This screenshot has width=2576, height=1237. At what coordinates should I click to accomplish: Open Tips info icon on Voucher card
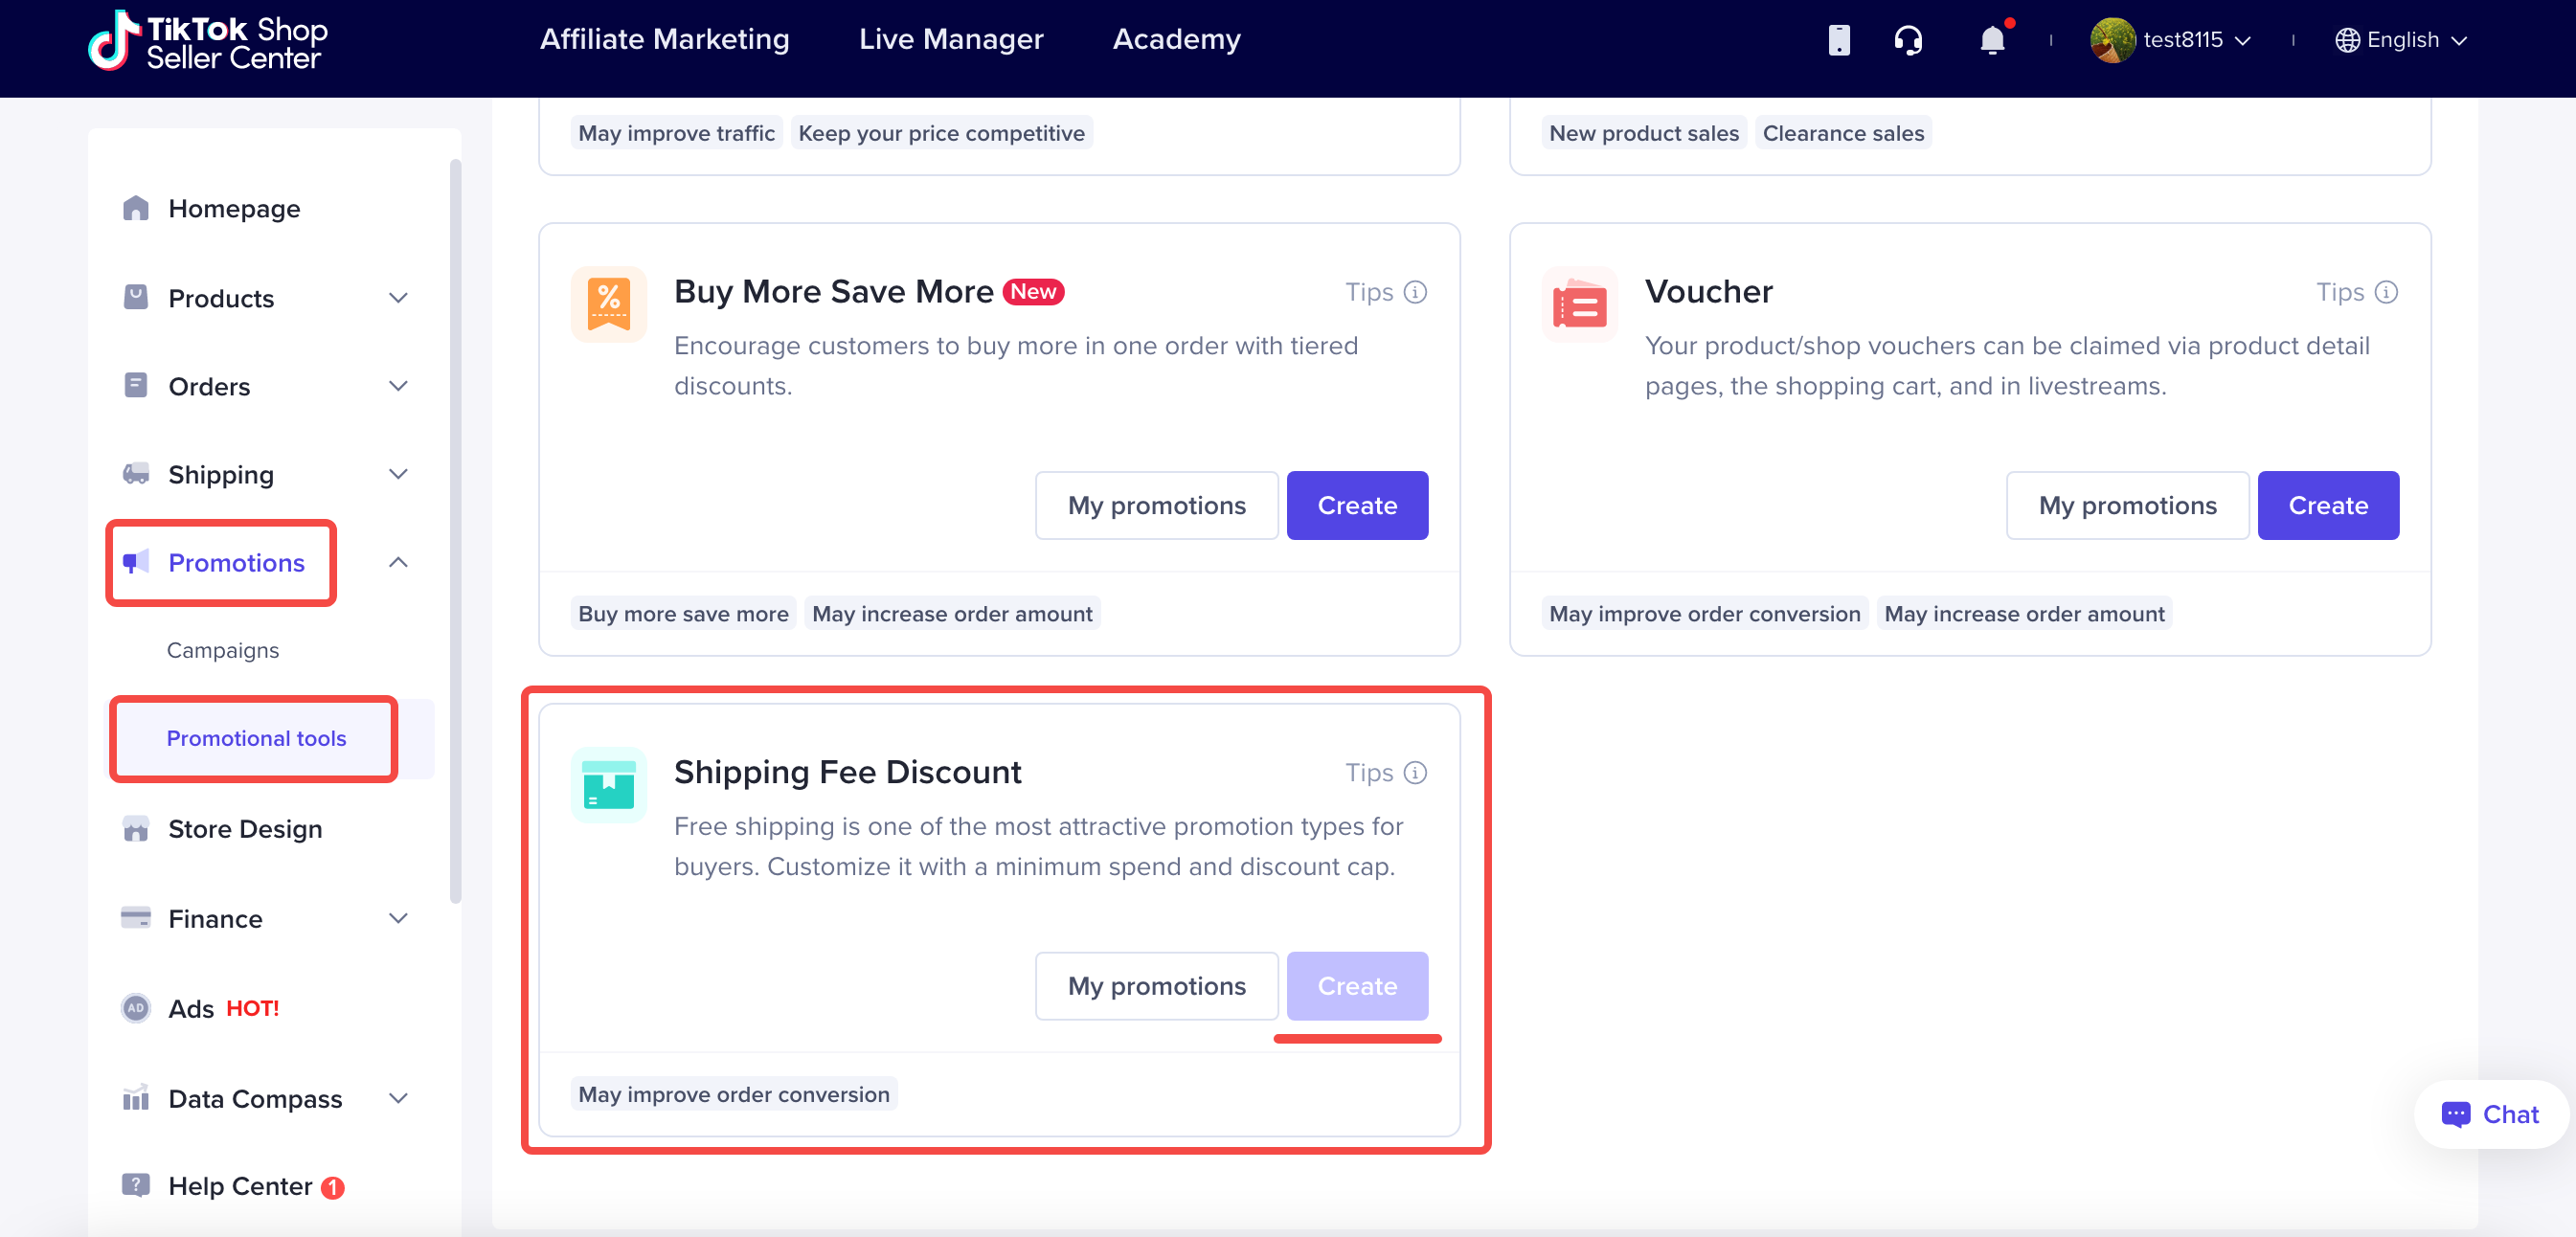[x=2385, y=292]
